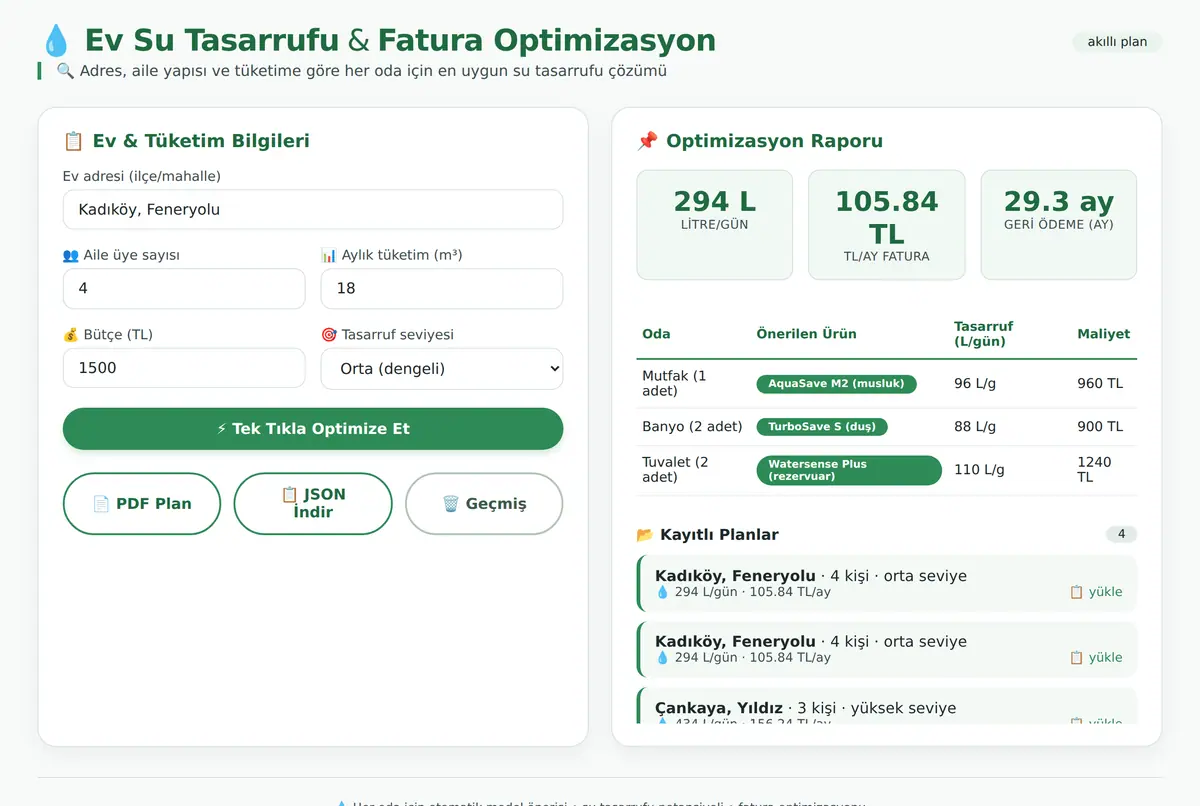Image resolution: width=1200 pixels, height=806 pixels.
Task: Click Tek Tıkla Optimize Et button
Action: click(x=313, y=429)
